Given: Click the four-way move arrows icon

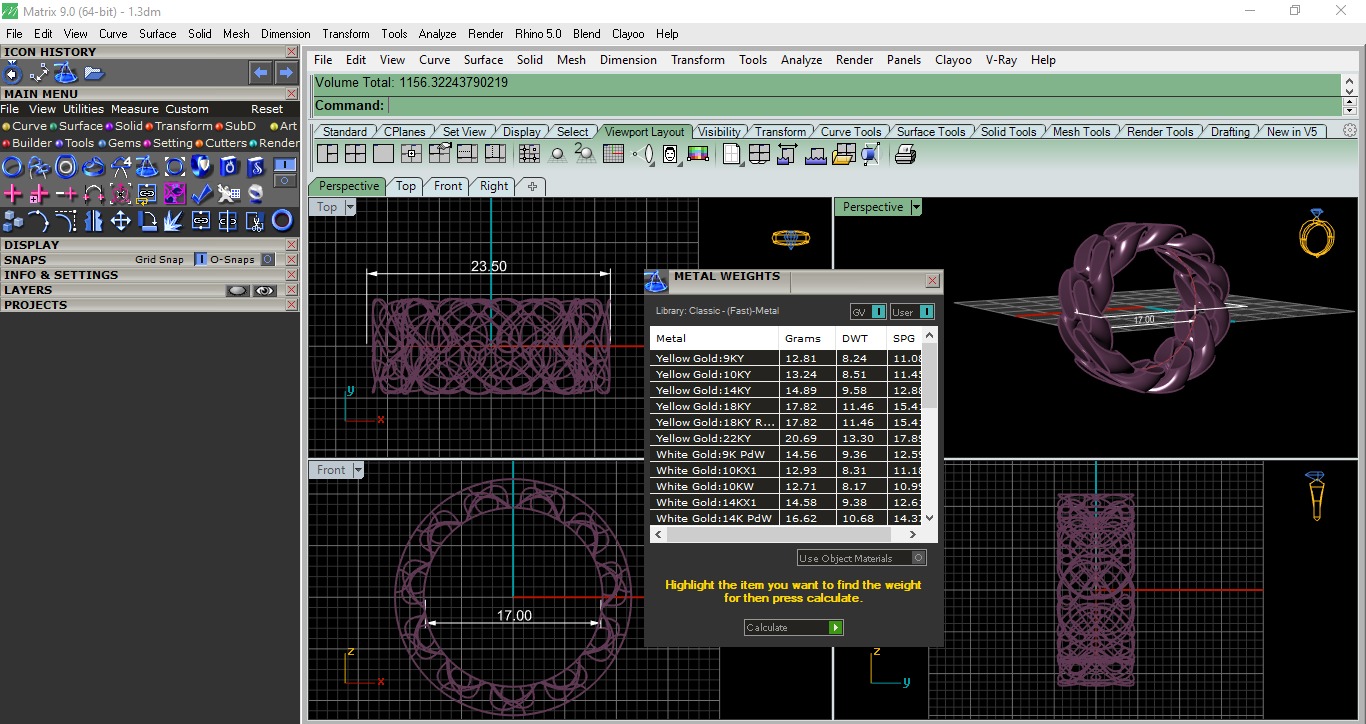Looking at the screenshot, I should point(120,220).
